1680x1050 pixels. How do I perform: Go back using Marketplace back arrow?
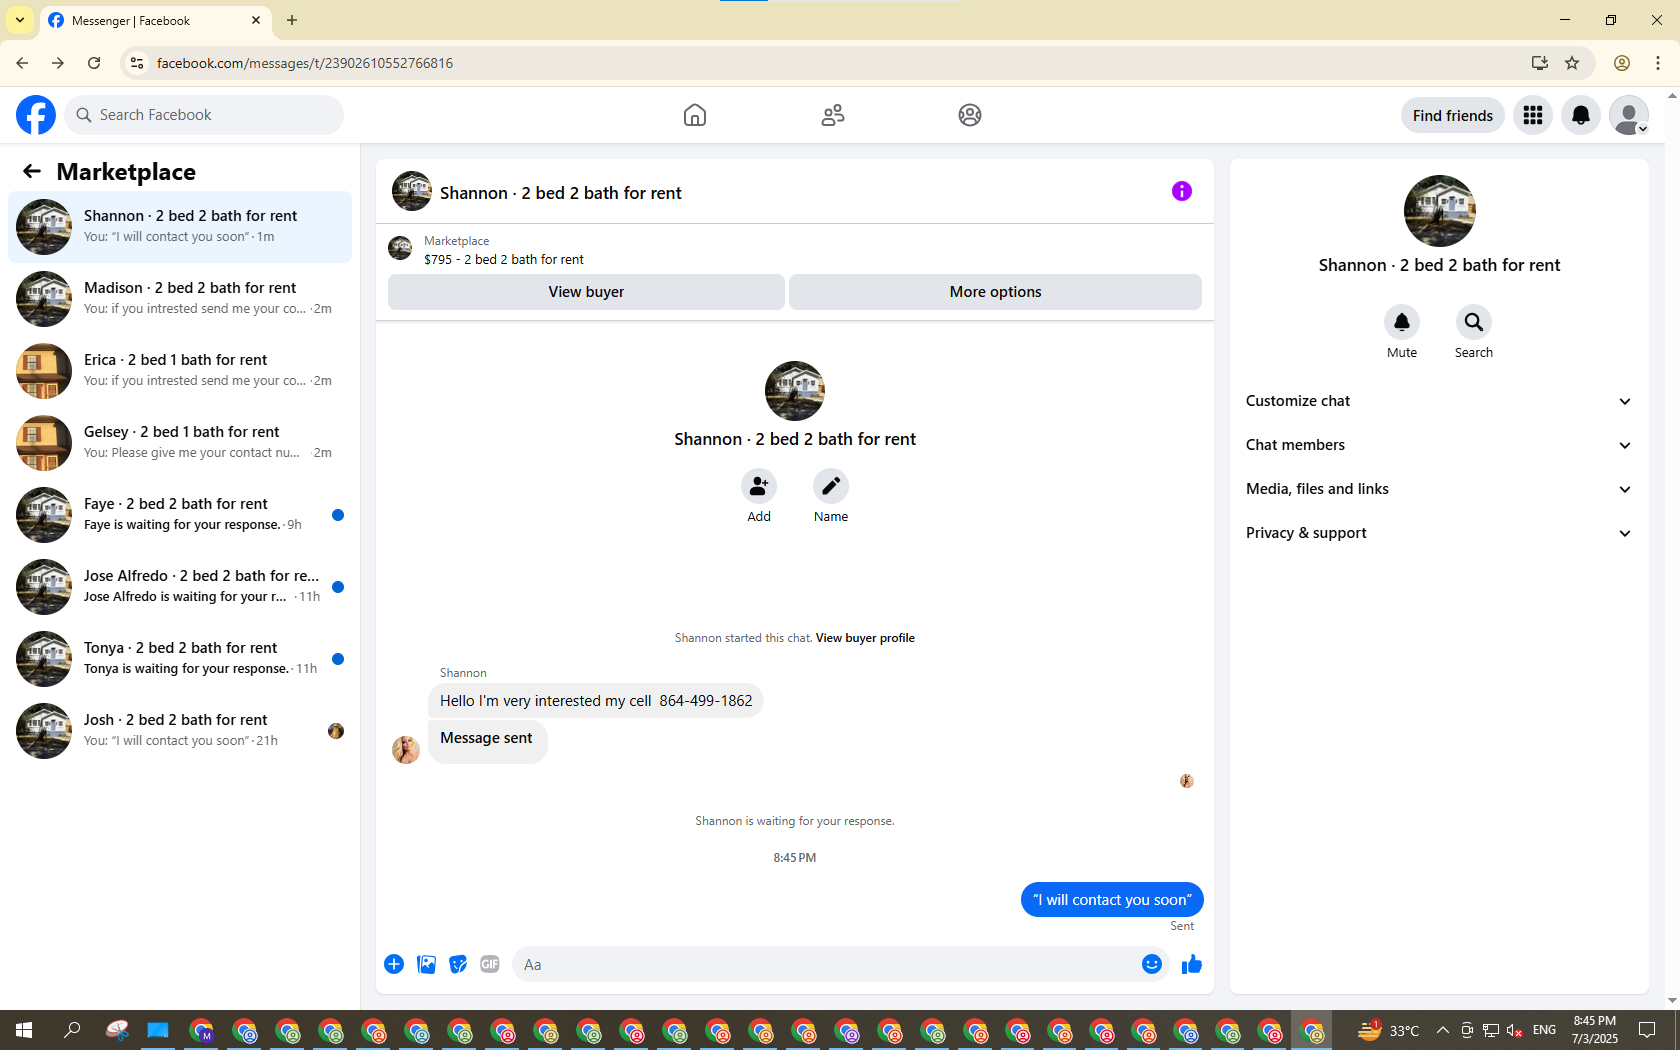click(32, 171)
